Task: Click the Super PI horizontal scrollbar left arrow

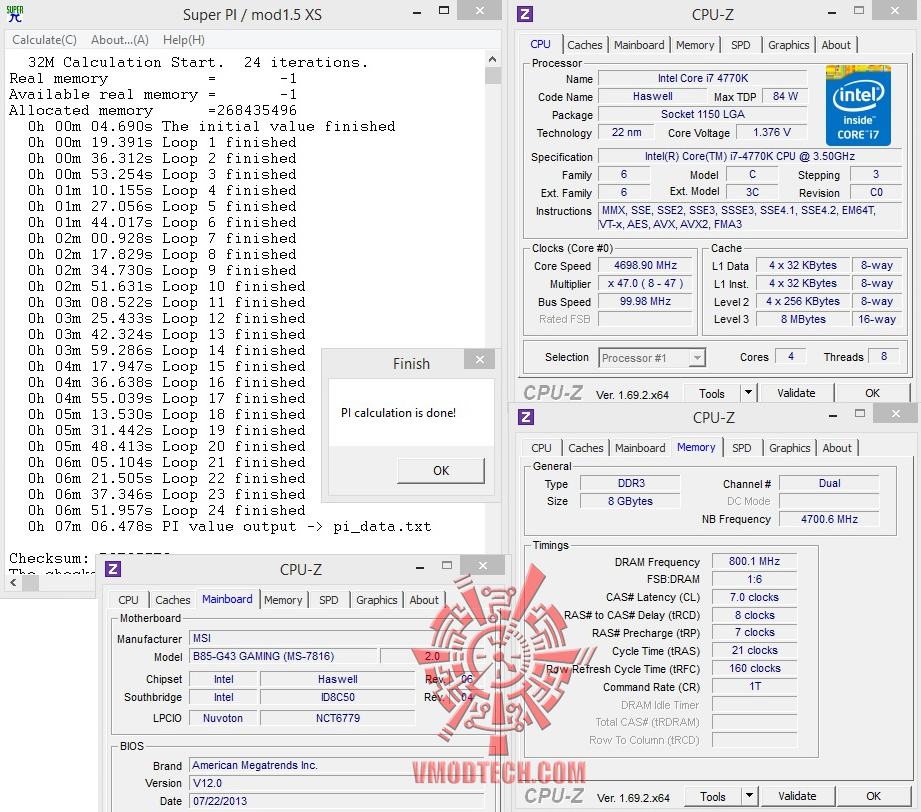Action: coord(14,583)
